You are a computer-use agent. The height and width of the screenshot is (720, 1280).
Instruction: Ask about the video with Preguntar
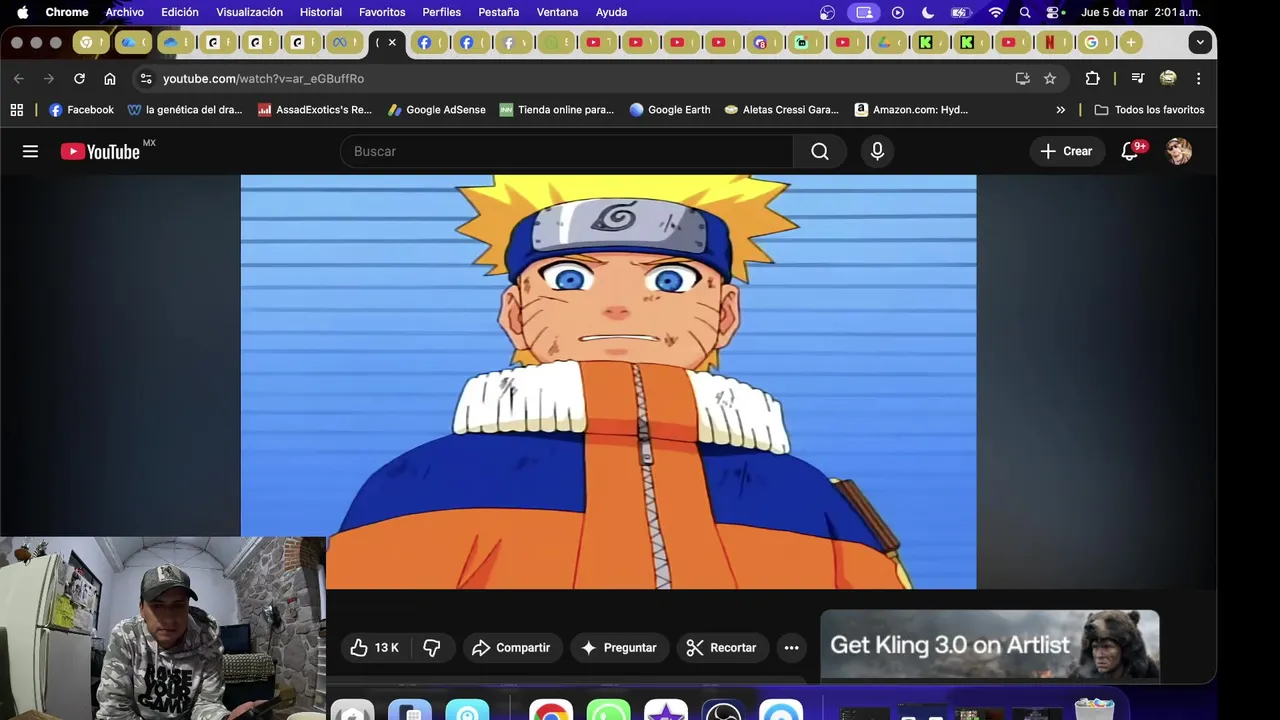coord(619,648)
